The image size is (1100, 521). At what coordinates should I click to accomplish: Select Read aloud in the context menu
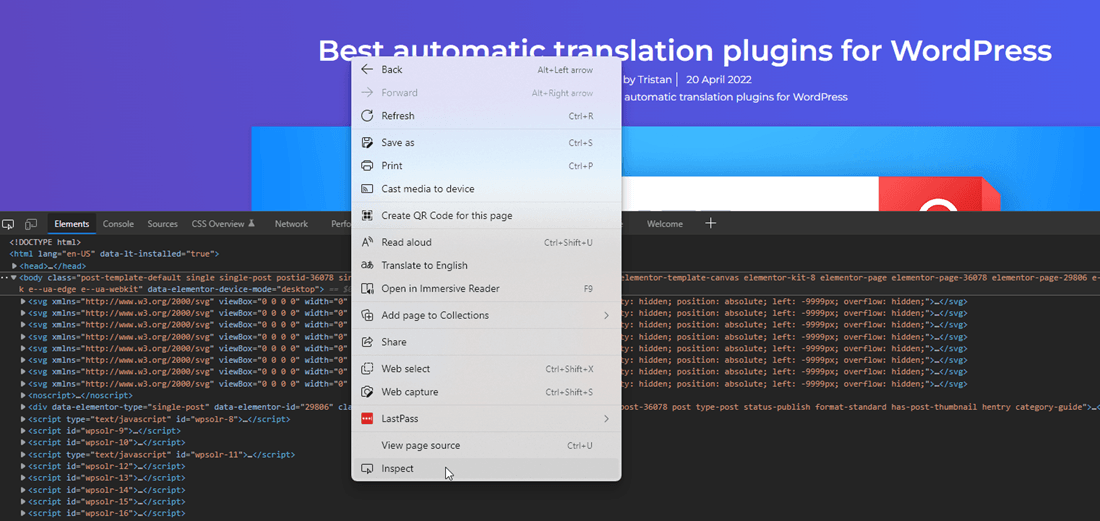(485, 242)
